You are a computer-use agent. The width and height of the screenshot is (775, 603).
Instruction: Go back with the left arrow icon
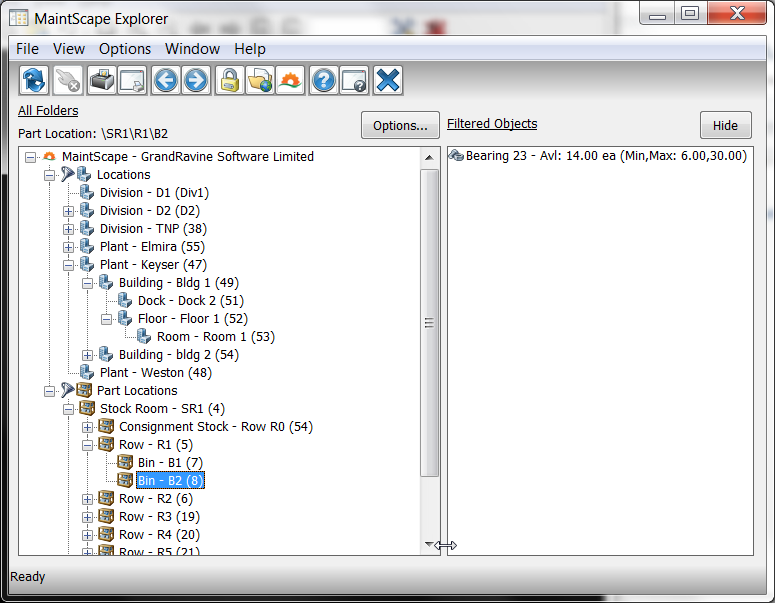166,80
